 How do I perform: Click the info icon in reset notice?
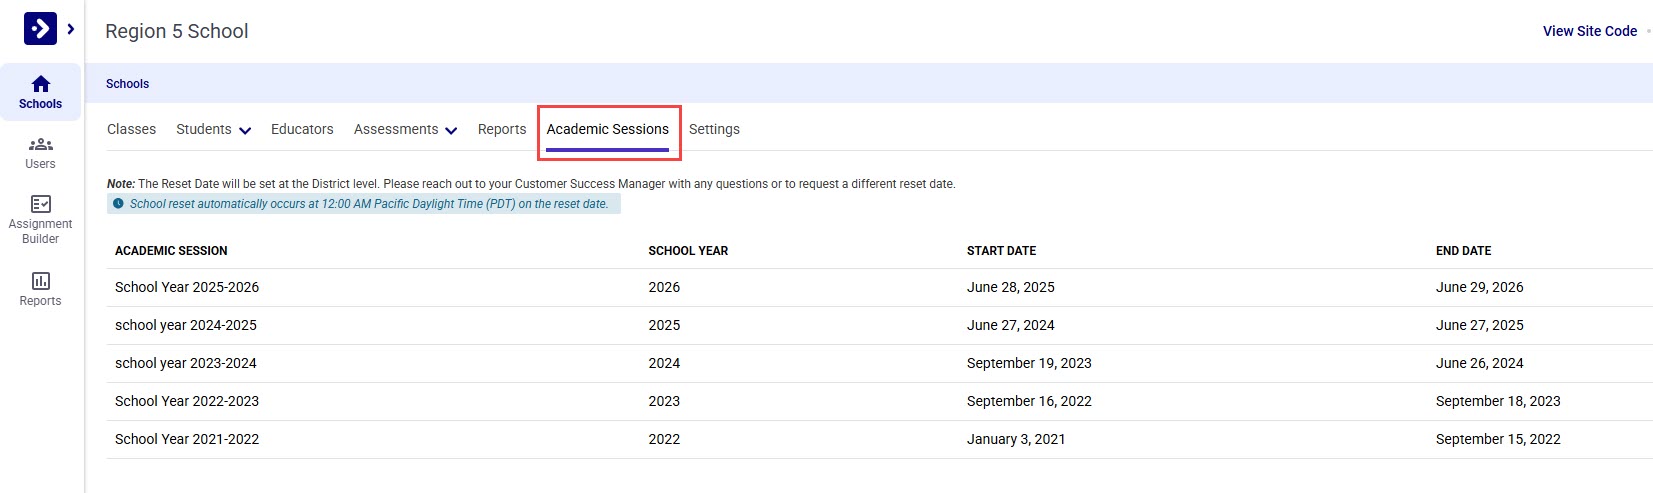(x=119, y=204)
